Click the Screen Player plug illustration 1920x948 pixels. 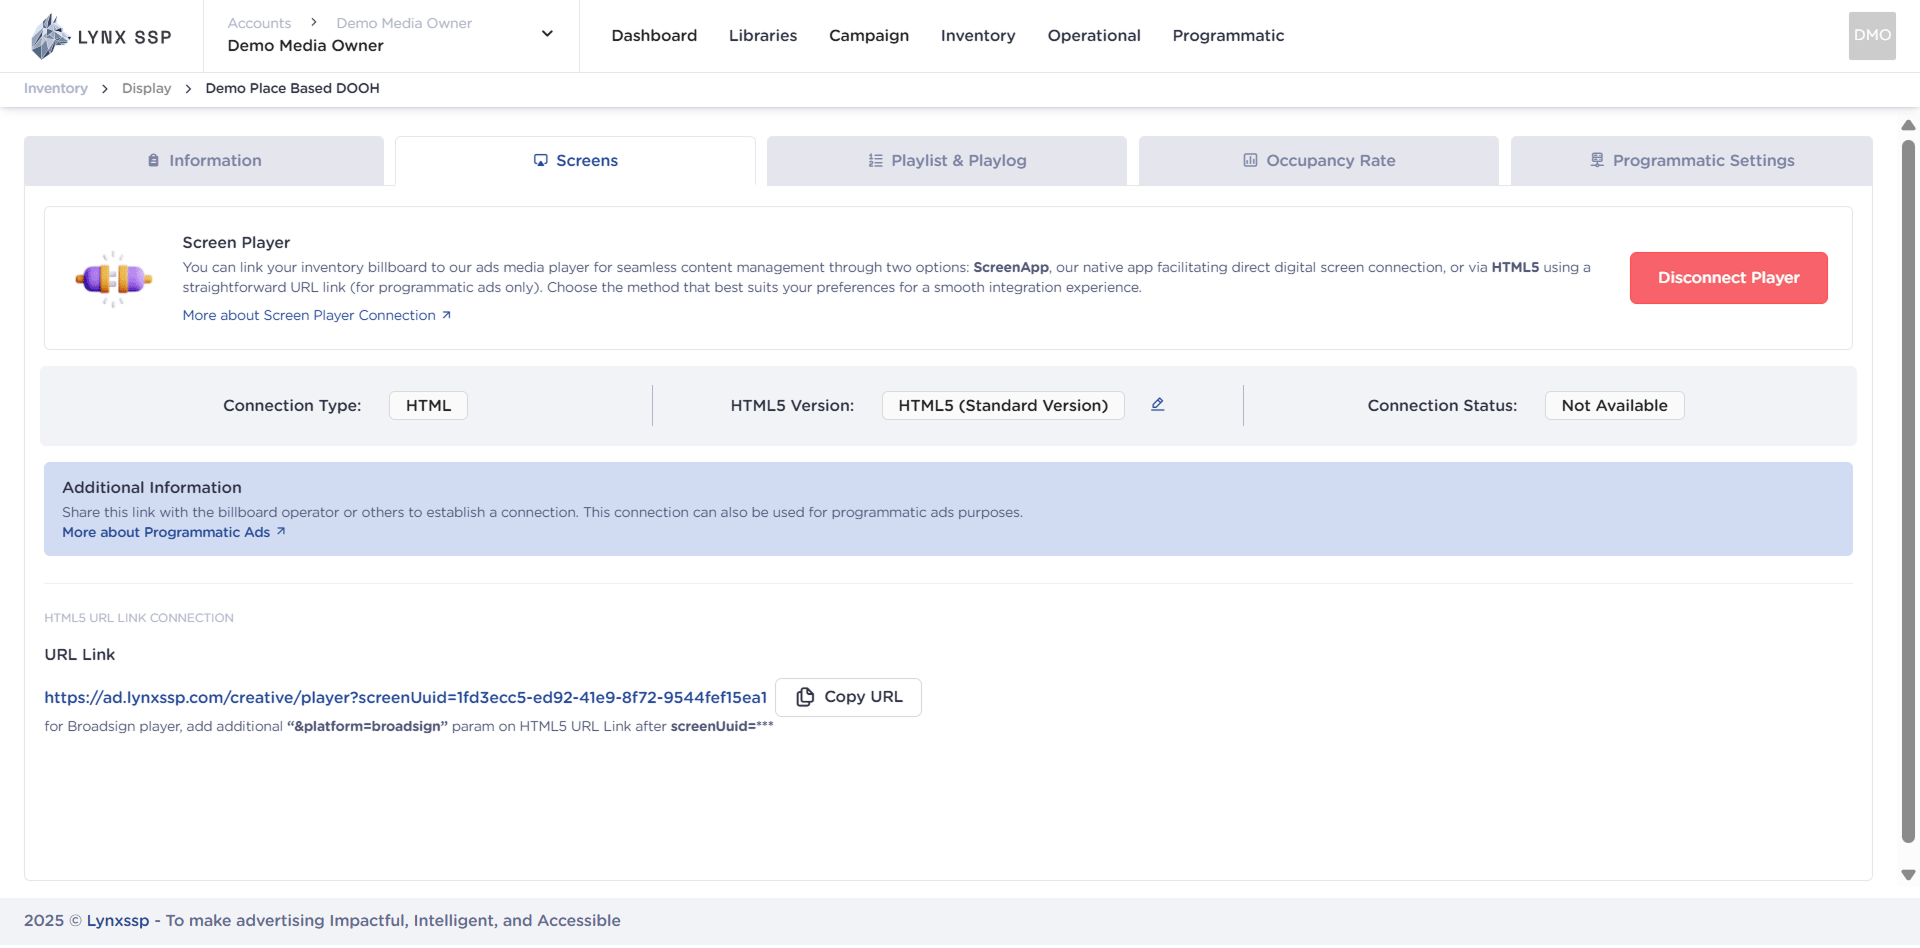[114, 279]
